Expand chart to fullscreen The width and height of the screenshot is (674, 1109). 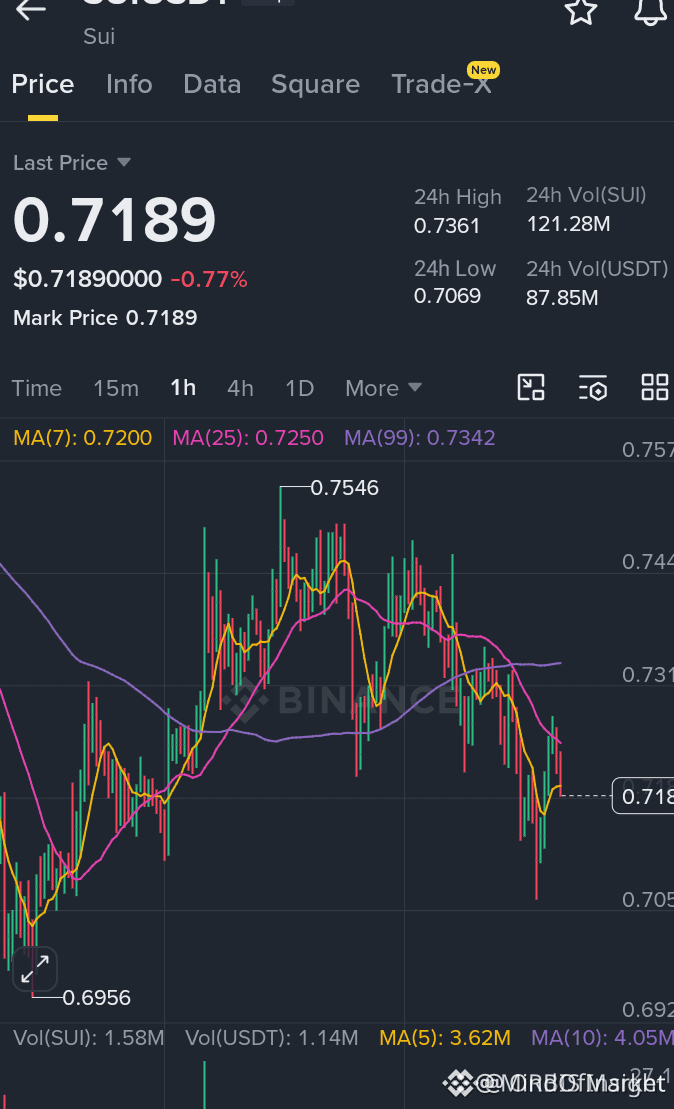[x=35, y=968]
